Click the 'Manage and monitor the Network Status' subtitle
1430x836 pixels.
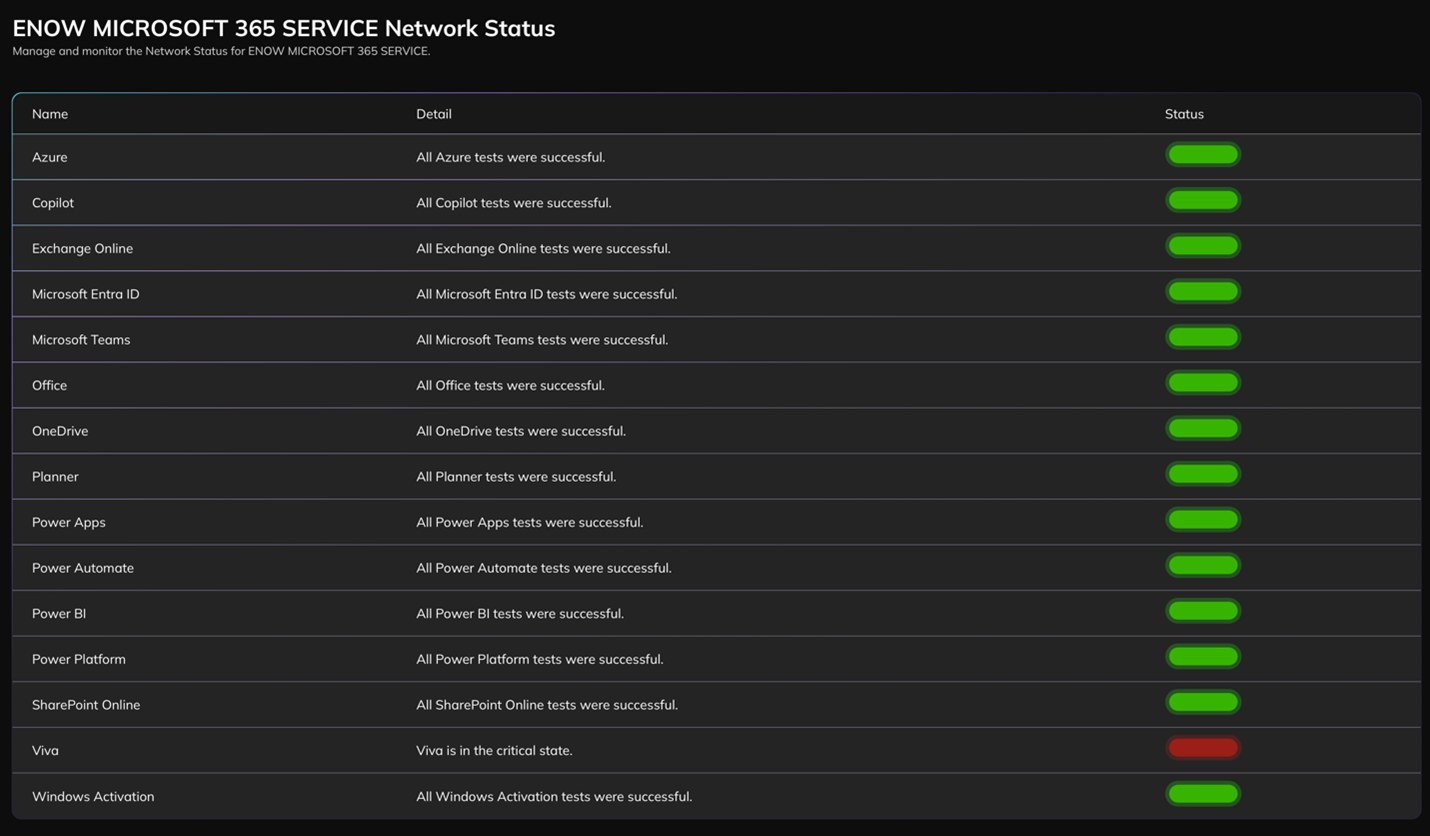(221, 51)
